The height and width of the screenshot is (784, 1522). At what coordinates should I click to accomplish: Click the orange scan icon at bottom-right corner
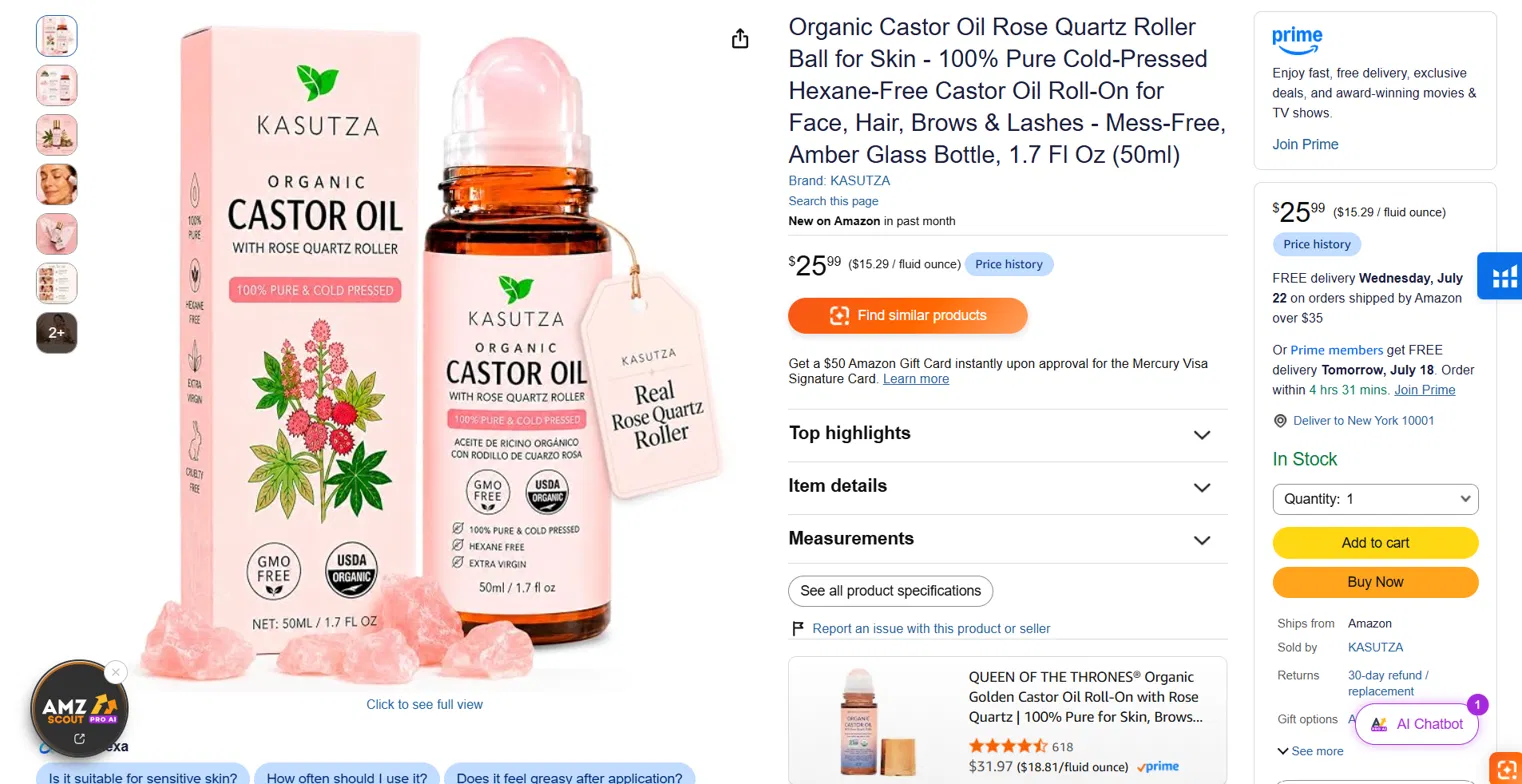1505,768
